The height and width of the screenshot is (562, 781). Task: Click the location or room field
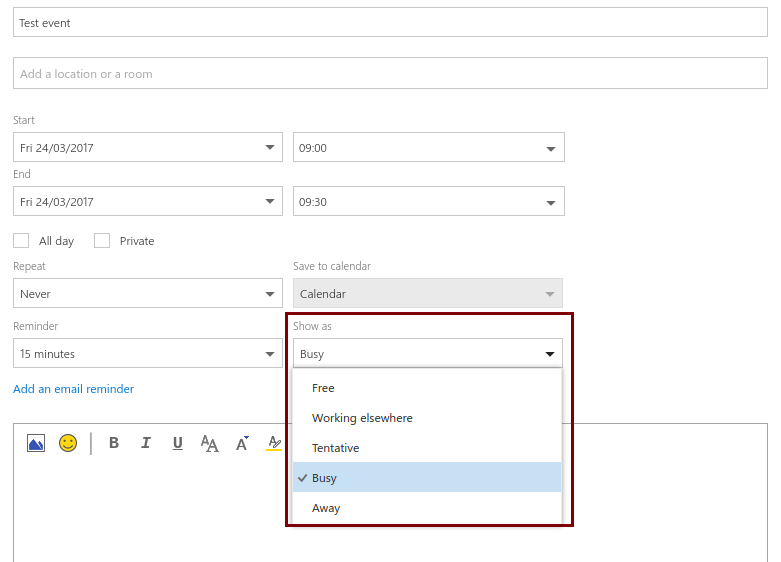[x=390, y=74]
